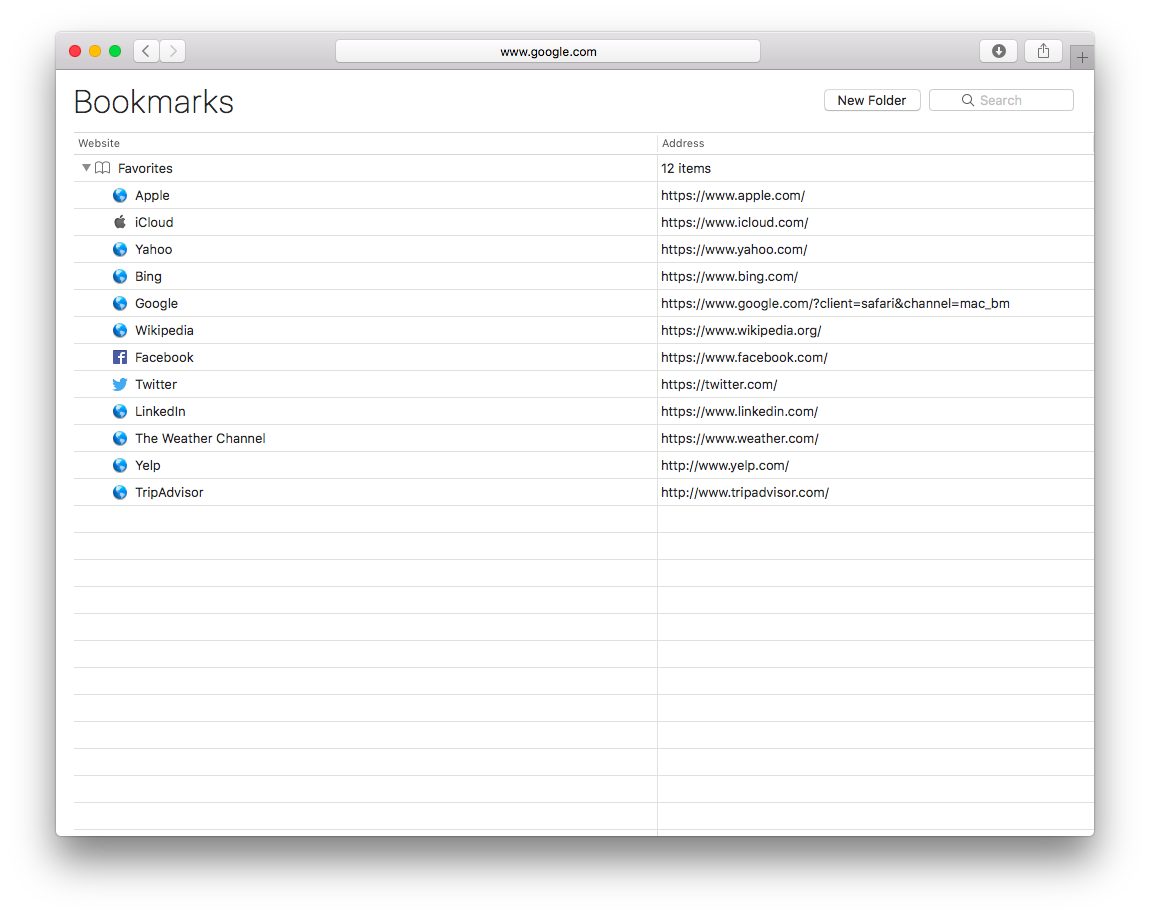This screenshot has height=916, width=1150.
Task: Focus the bookmarks Search field
Action: 1001,100
